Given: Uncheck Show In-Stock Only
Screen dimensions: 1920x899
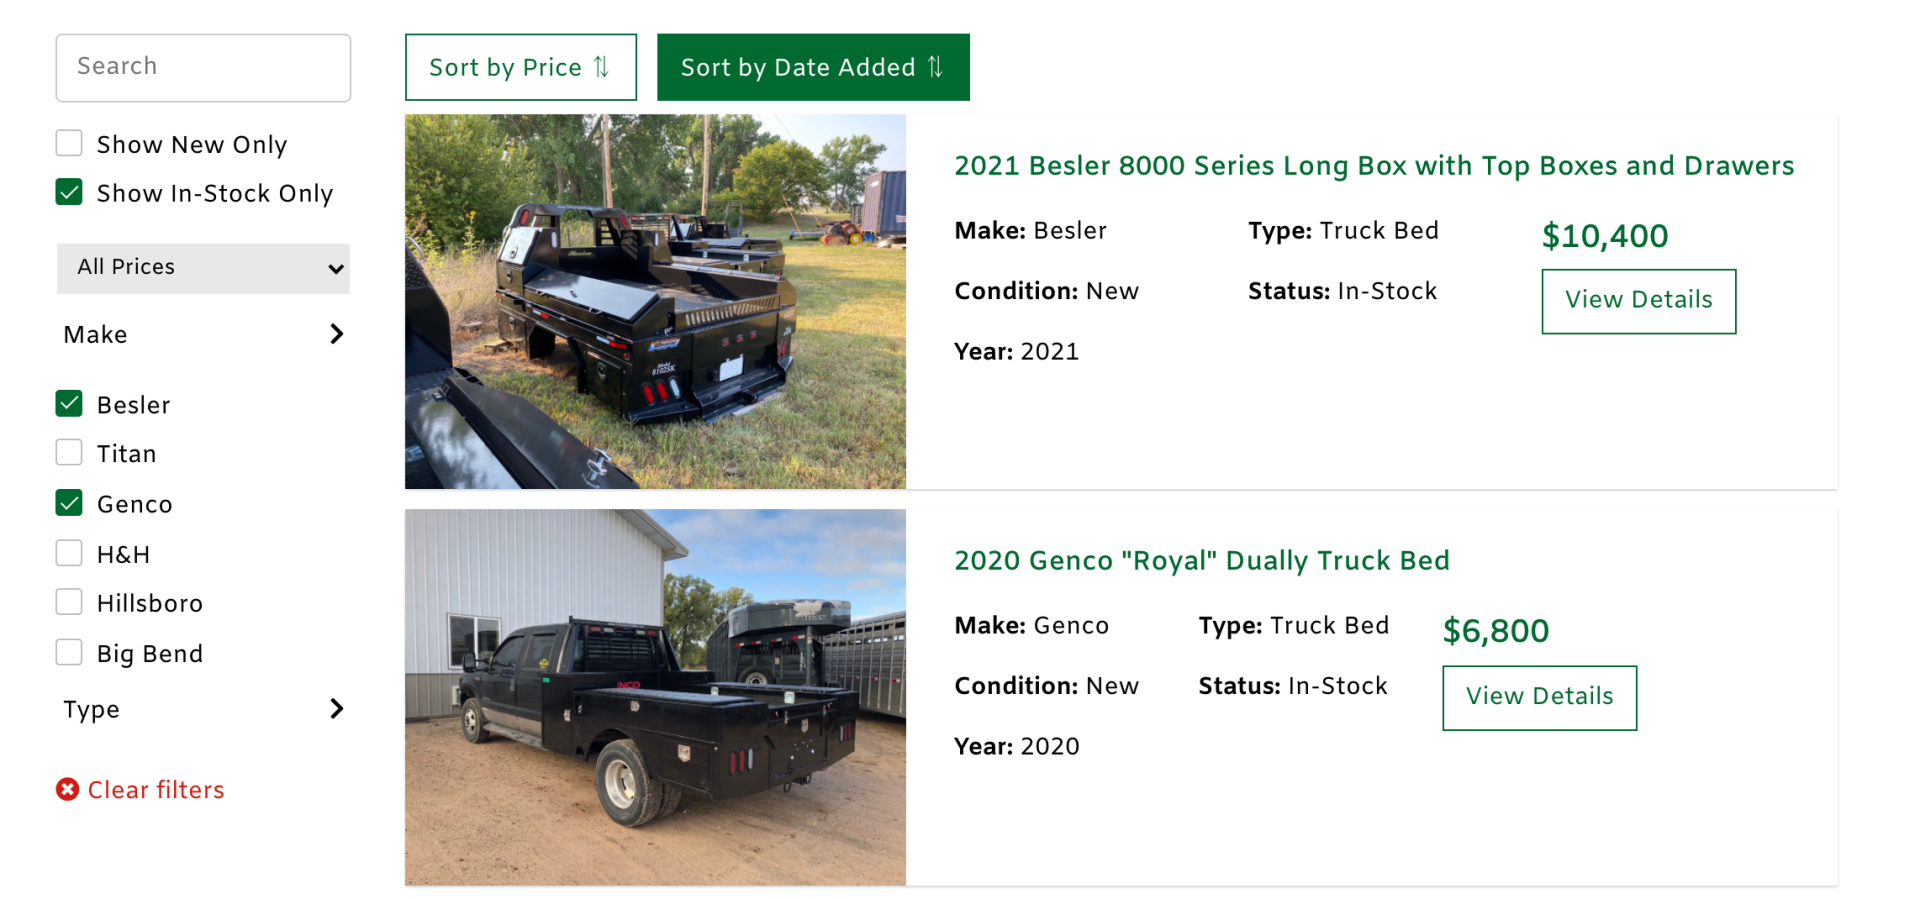Looking at the screenshot, I should [69, 192].
